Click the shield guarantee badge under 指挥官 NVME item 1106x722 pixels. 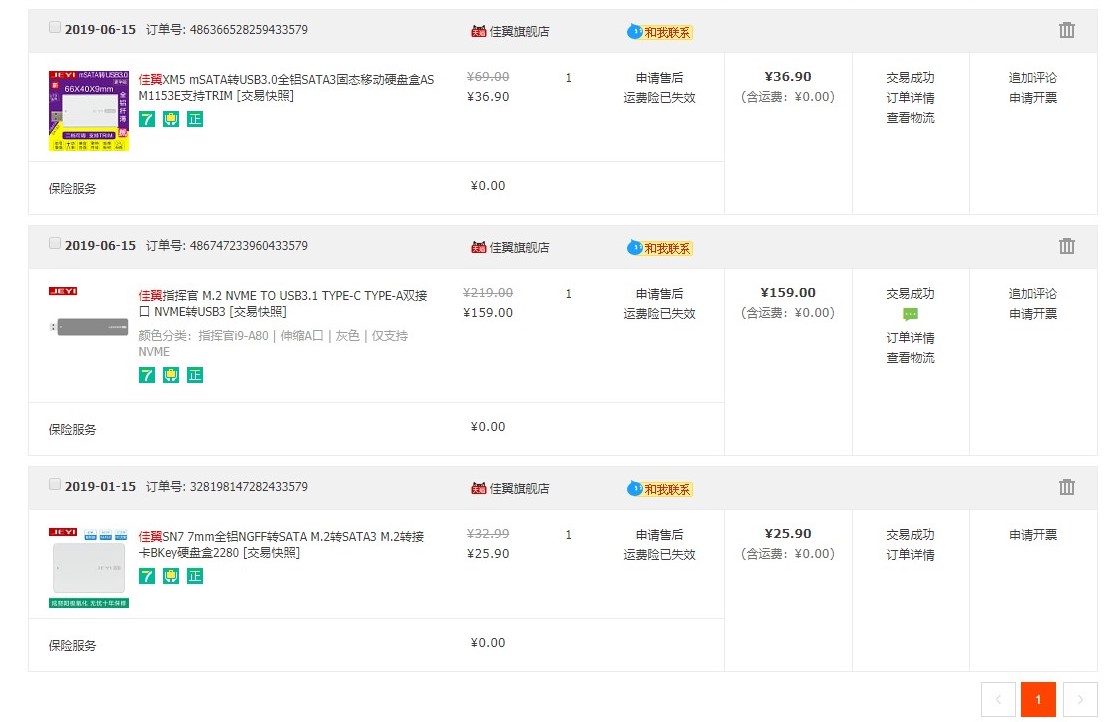point(171,375)
